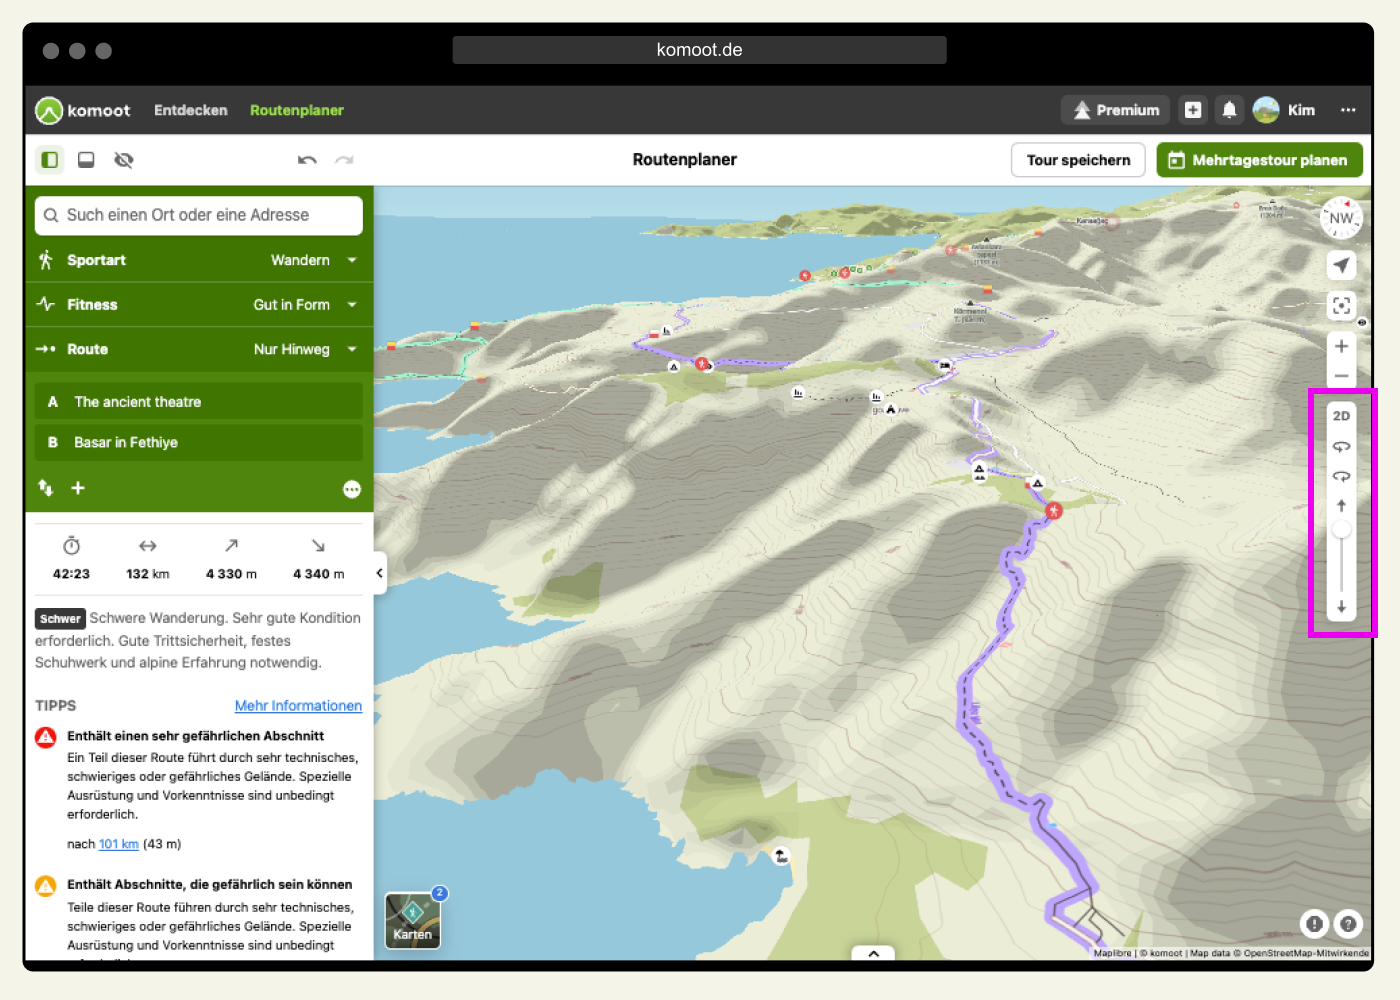Focus the search place or address field
The width and height of the screenshot is (1400, 1000).
click(199, 215)
